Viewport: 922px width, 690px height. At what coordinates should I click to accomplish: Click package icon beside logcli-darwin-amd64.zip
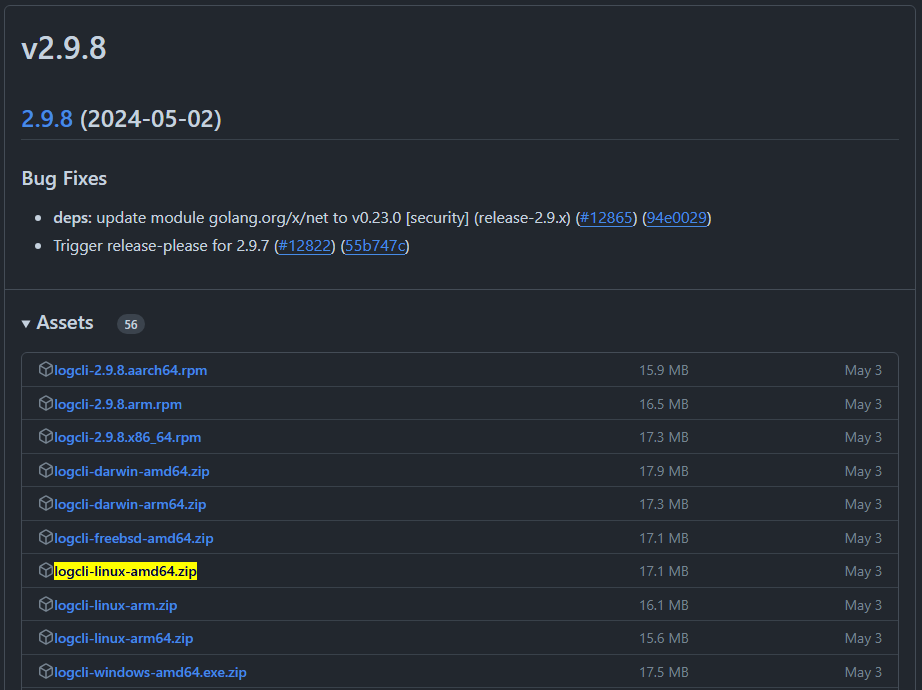(45, 471)
